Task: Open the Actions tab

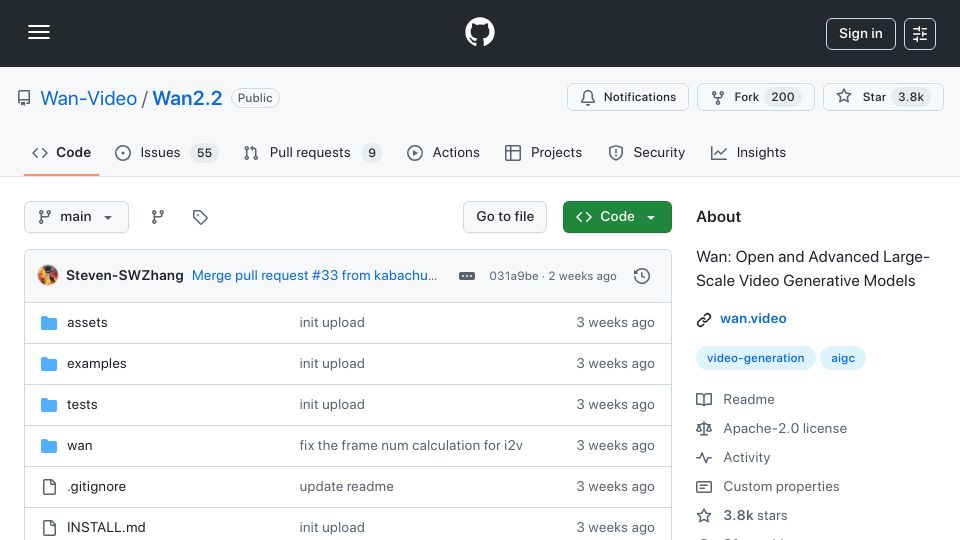Action: point(443,152)
